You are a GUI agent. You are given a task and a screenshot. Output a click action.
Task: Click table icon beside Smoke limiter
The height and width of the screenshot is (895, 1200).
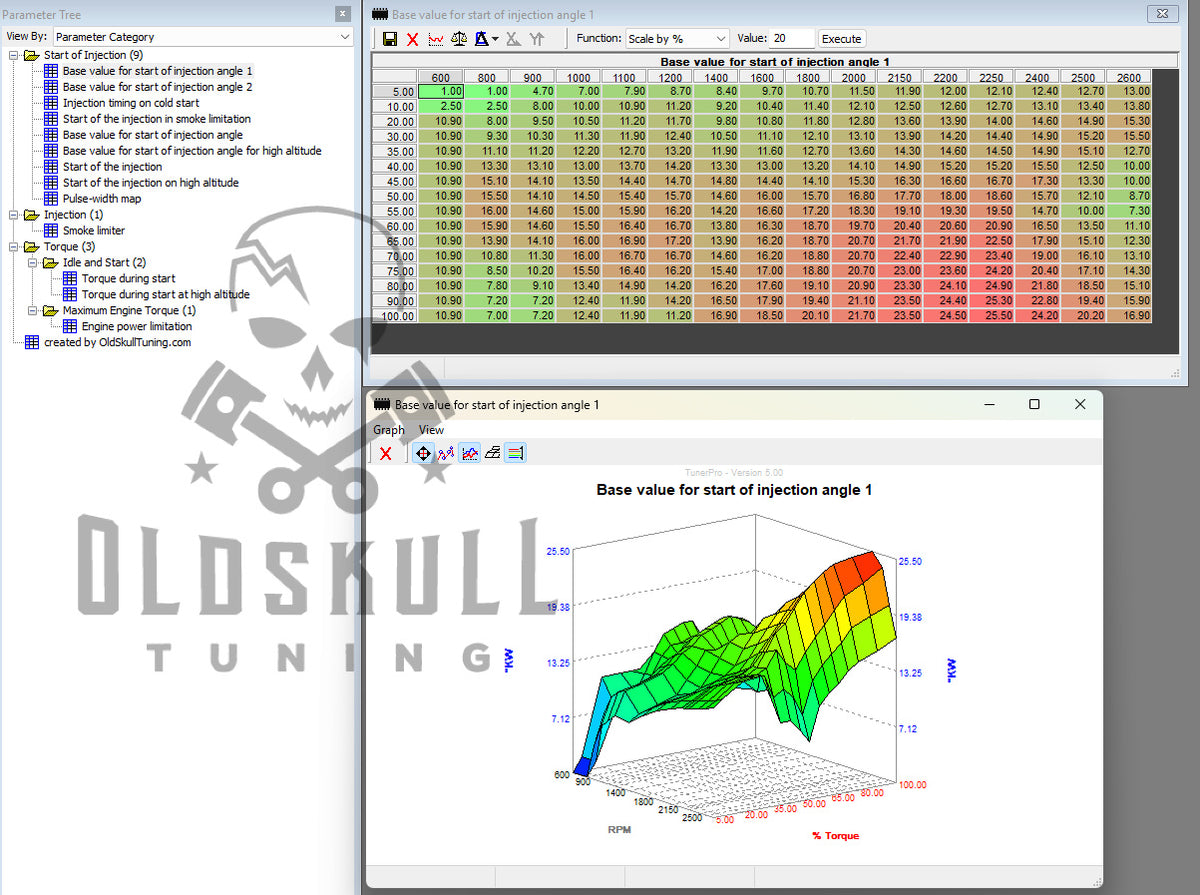pos(51,231)
